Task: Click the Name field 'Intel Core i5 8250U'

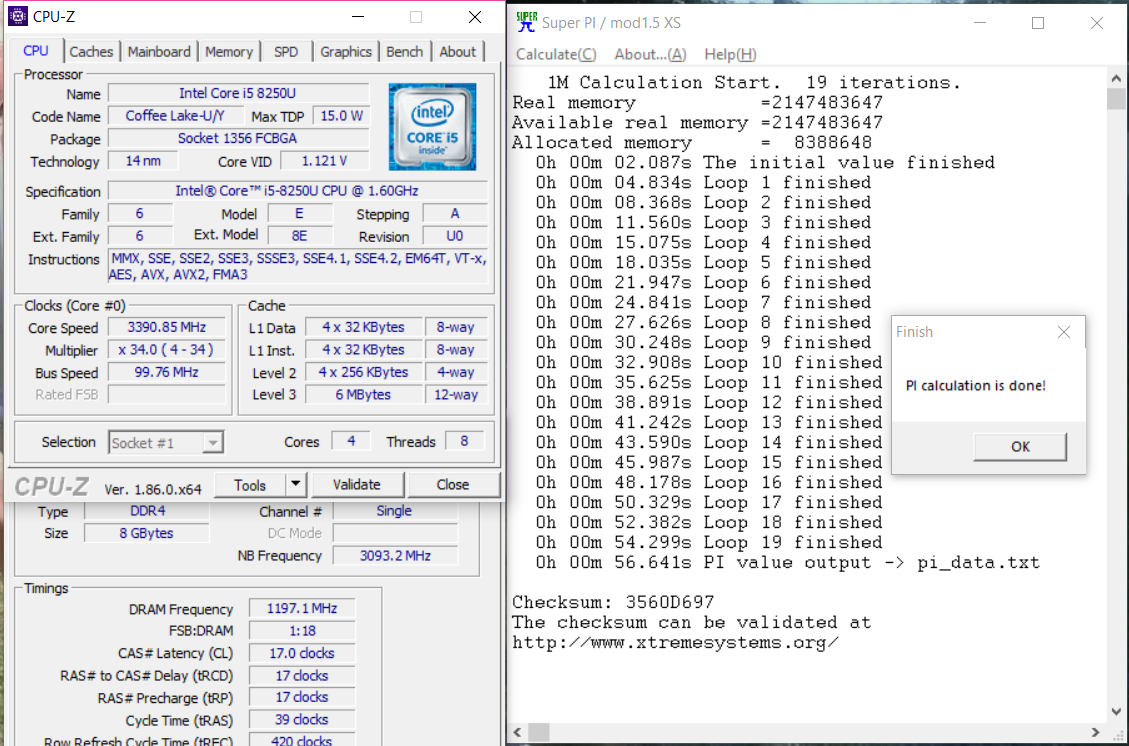Action: pos(238,94)
